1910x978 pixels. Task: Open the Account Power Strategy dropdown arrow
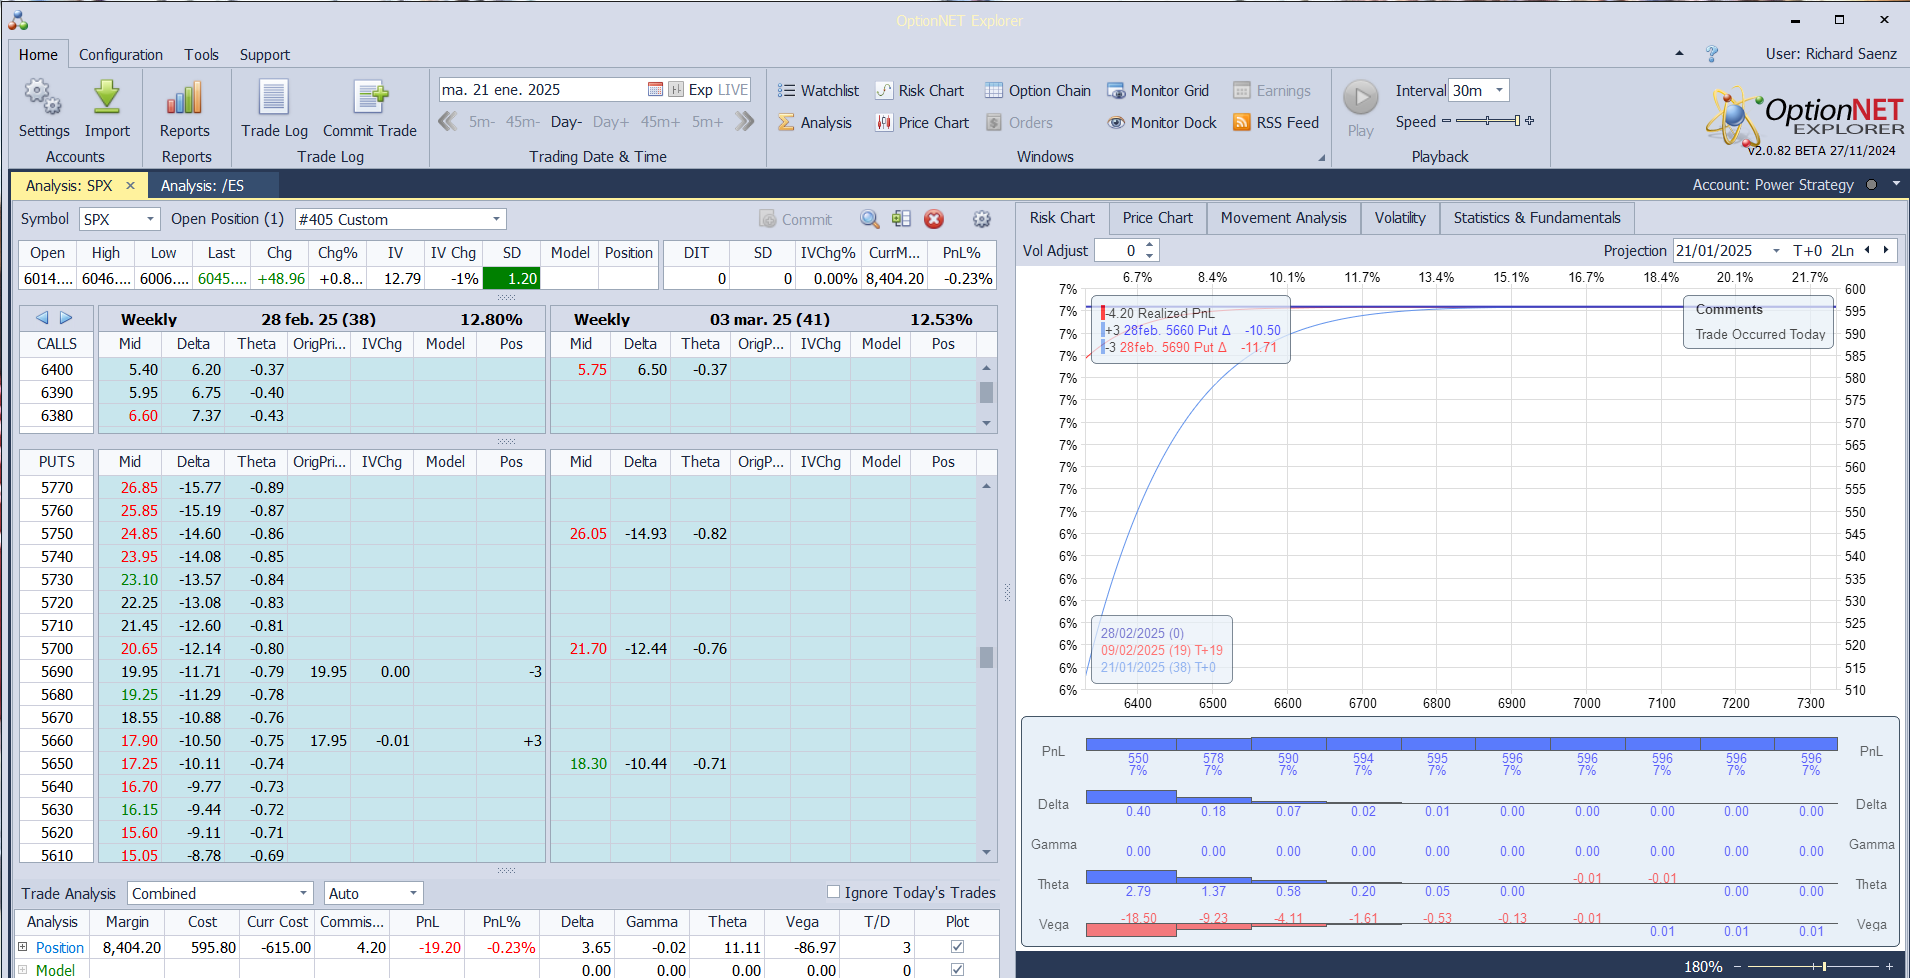click(1896, 184)
